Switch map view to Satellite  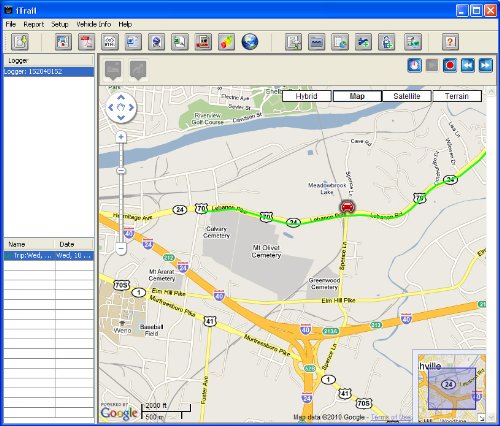click(407, 96)
